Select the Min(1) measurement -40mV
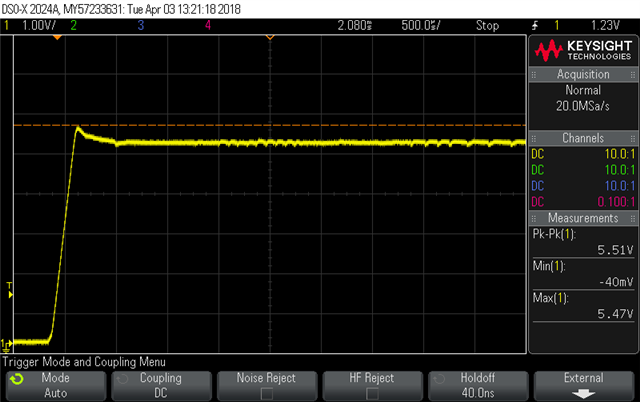The width and height of the screenshot is (640, 402). [x=583, y=274]
